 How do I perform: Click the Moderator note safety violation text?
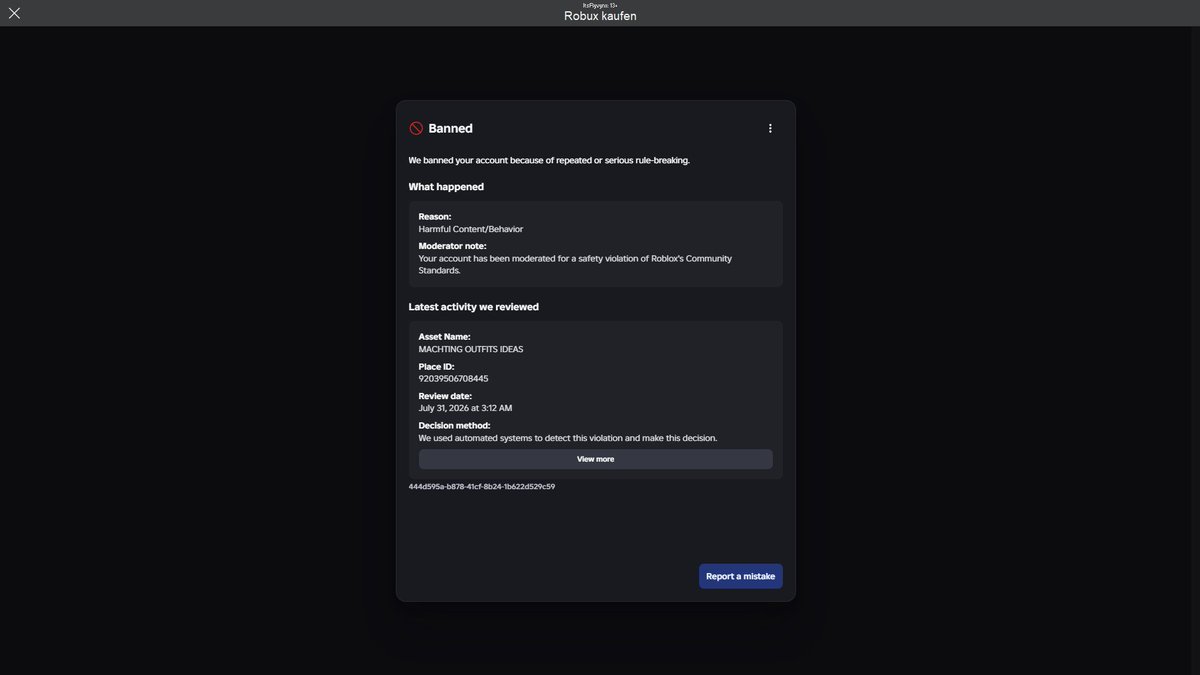point(575,264)
